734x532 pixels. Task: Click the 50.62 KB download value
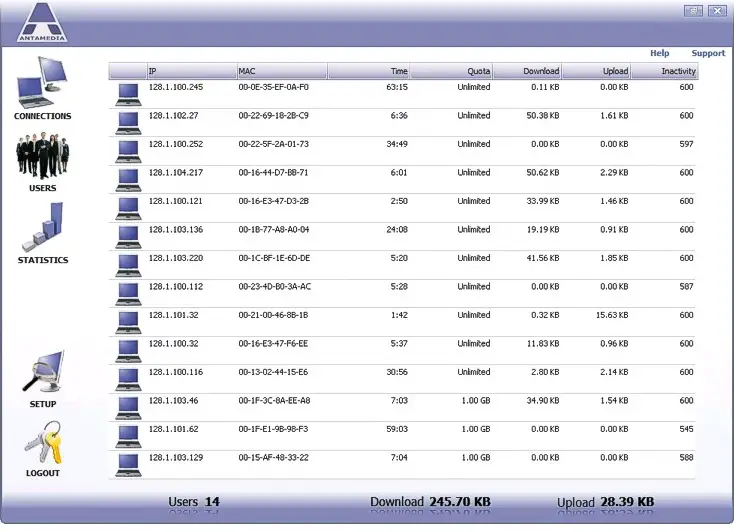coord(543,173)
